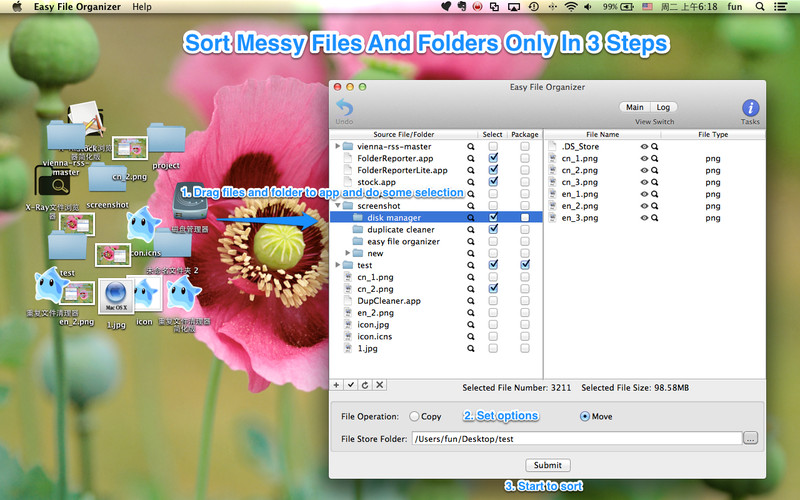Click magnifier icon for icon.icns row
Viewport: 800px width, 500px height.
pyautogui.click(x=471, y=337)
